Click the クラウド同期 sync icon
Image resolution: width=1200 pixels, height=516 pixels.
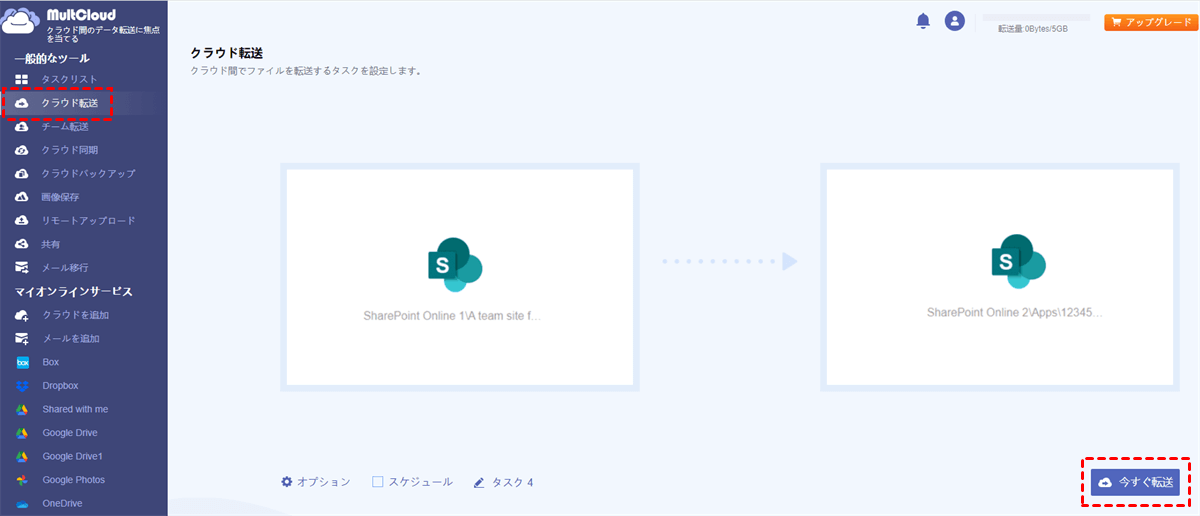pyautogui.click(x=22, y=150)
